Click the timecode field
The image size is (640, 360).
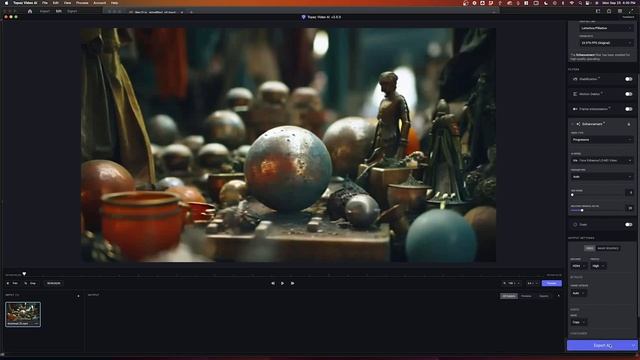(53, 283)
